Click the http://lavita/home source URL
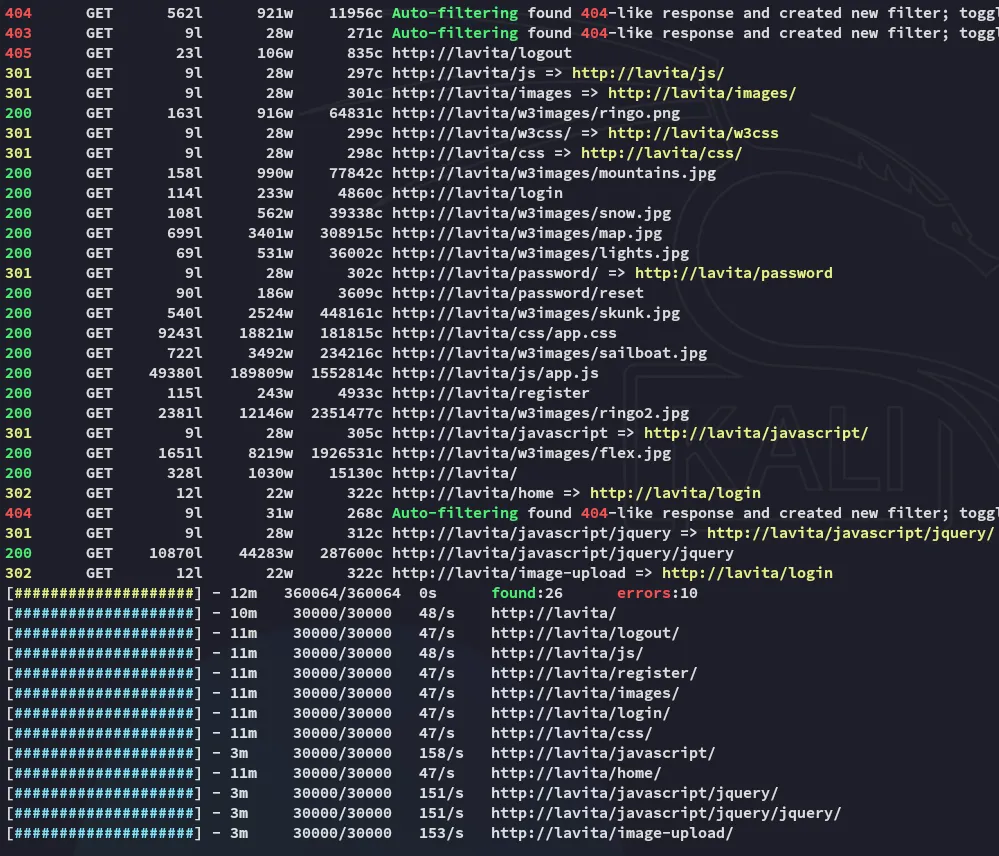Image resolution: width=999 pixels, height=856 pixels. [x=473, y=493]
